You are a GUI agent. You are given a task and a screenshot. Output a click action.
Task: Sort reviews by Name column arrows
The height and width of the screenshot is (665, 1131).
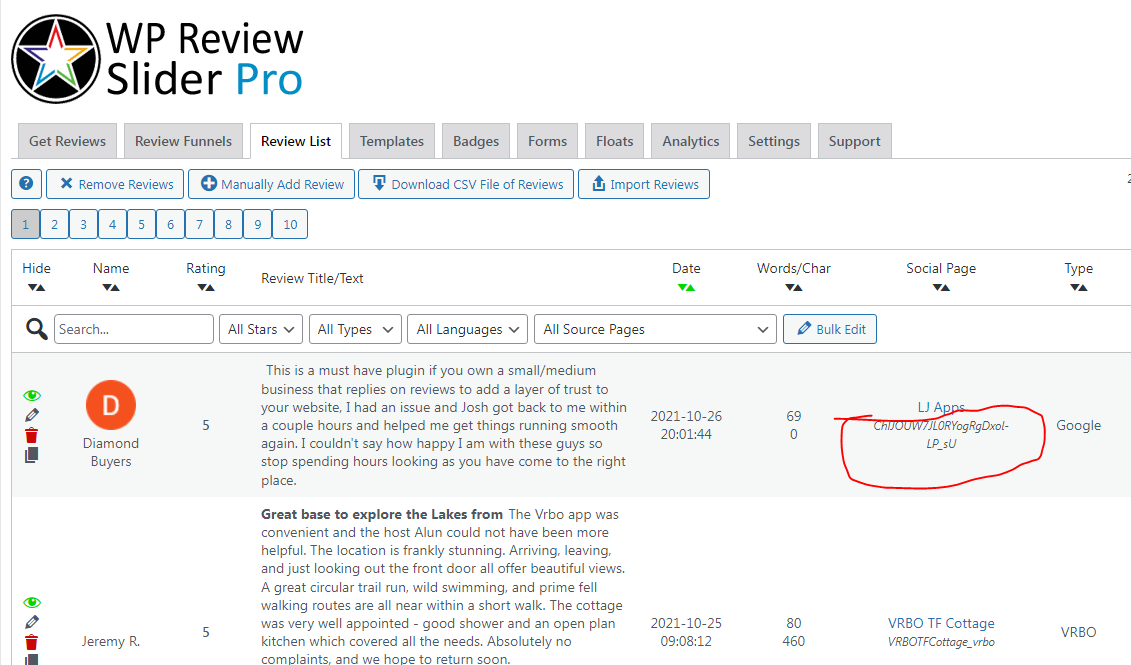pos(110,288)
